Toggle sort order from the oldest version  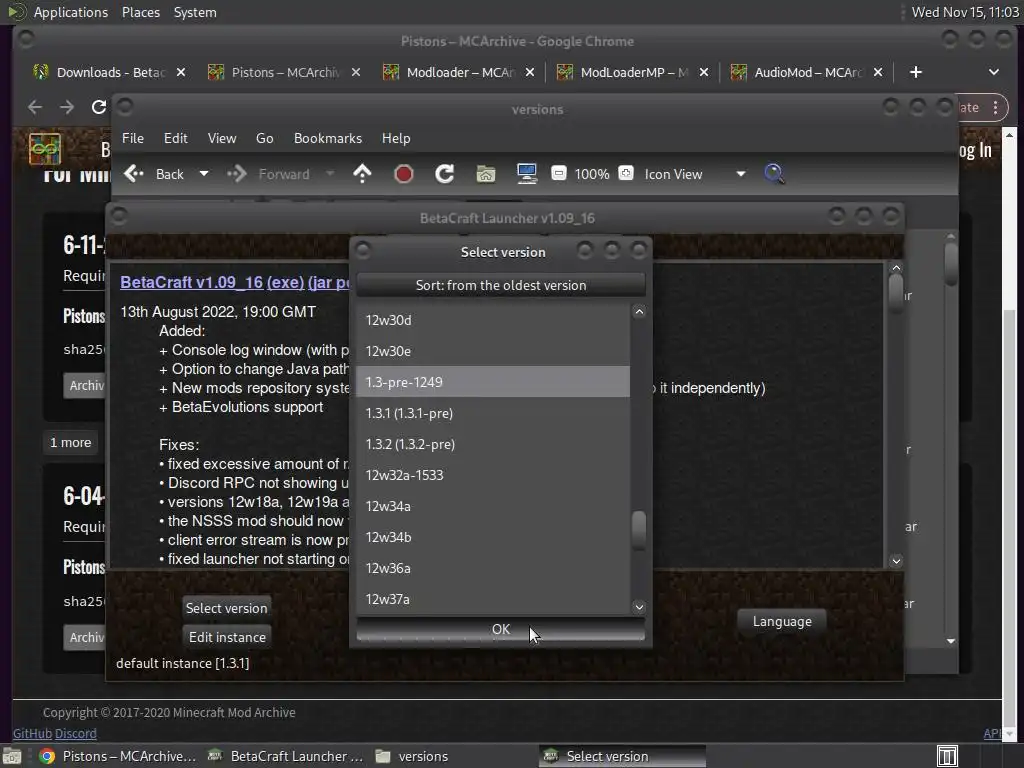pyautogui.click(x=500, y=285)
